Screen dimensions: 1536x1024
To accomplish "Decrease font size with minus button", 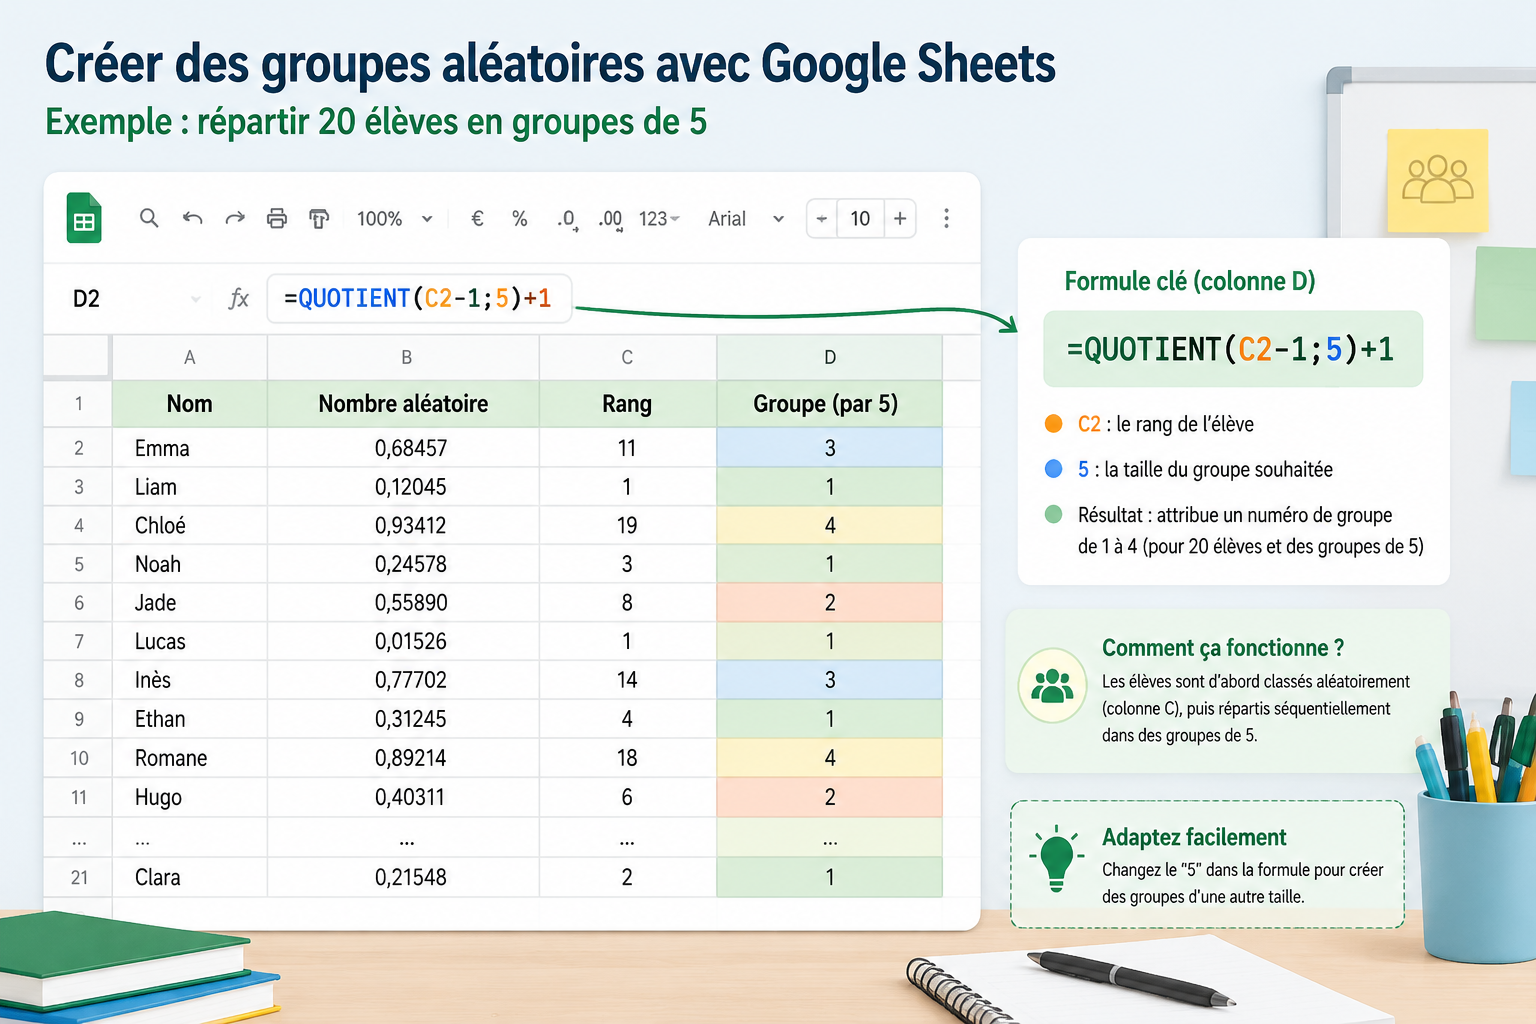I will 821,218.
